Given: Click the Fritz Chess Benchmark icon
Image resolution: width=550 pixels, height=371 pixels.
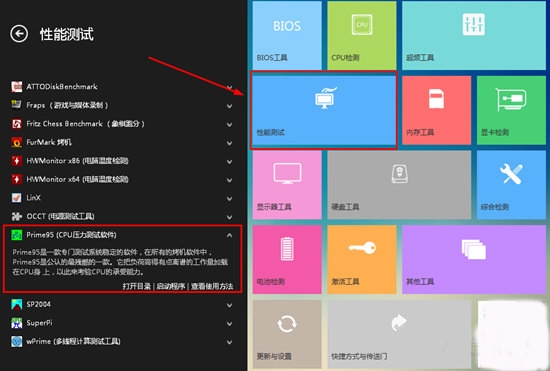Looking at the screenshot, I should coord(16,123).
